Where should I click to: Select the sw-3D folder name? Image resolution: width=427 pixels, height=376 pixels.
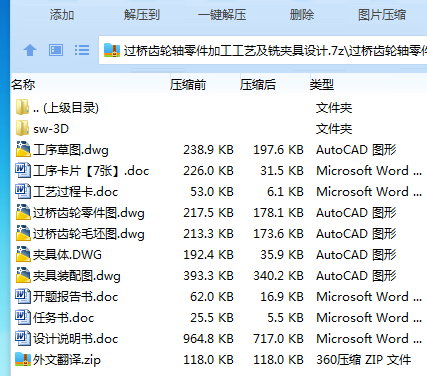click(51, 129)
